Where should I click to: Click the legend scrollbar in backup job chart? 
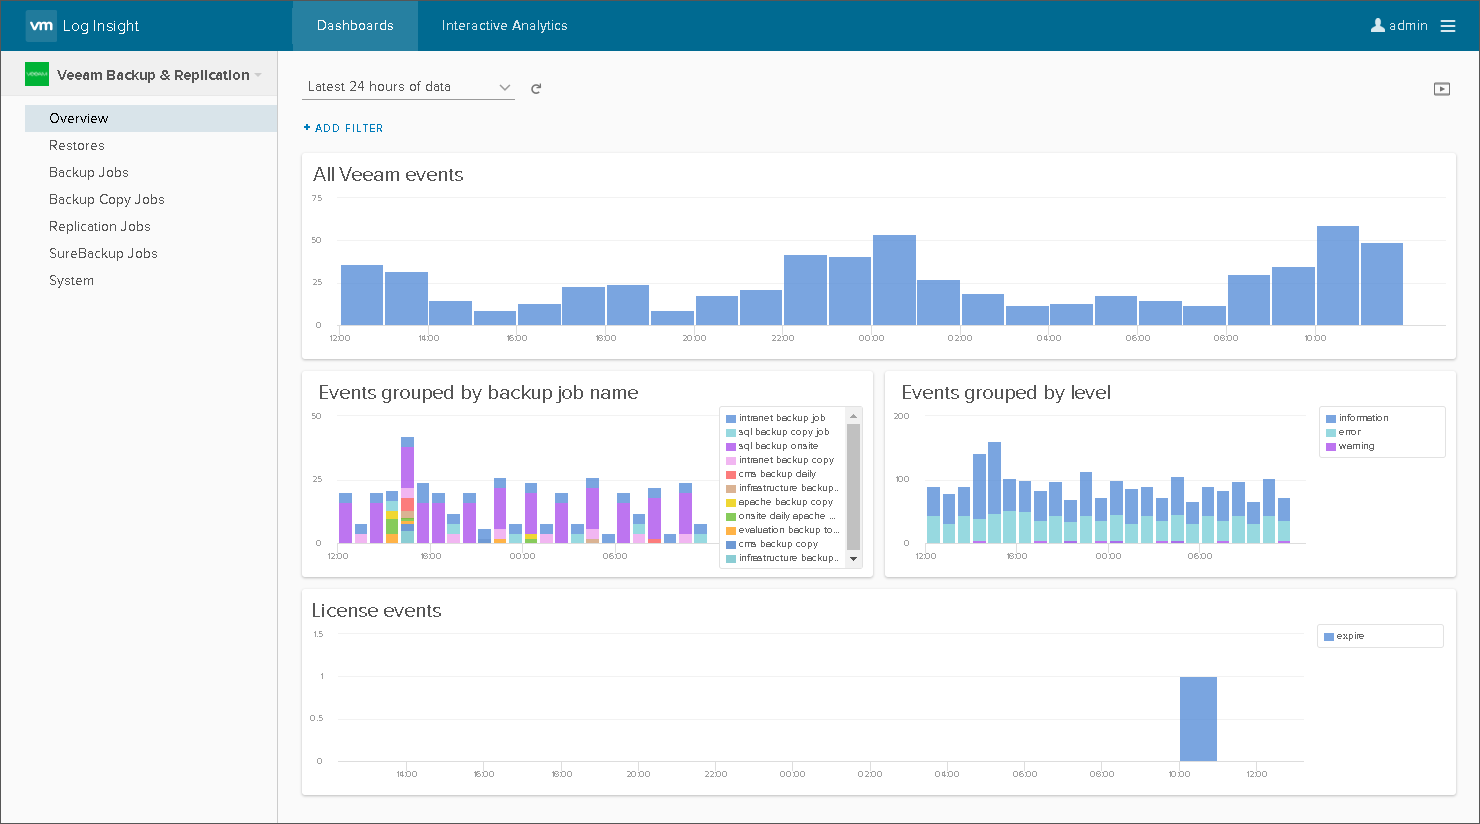(x=853, y=487)
